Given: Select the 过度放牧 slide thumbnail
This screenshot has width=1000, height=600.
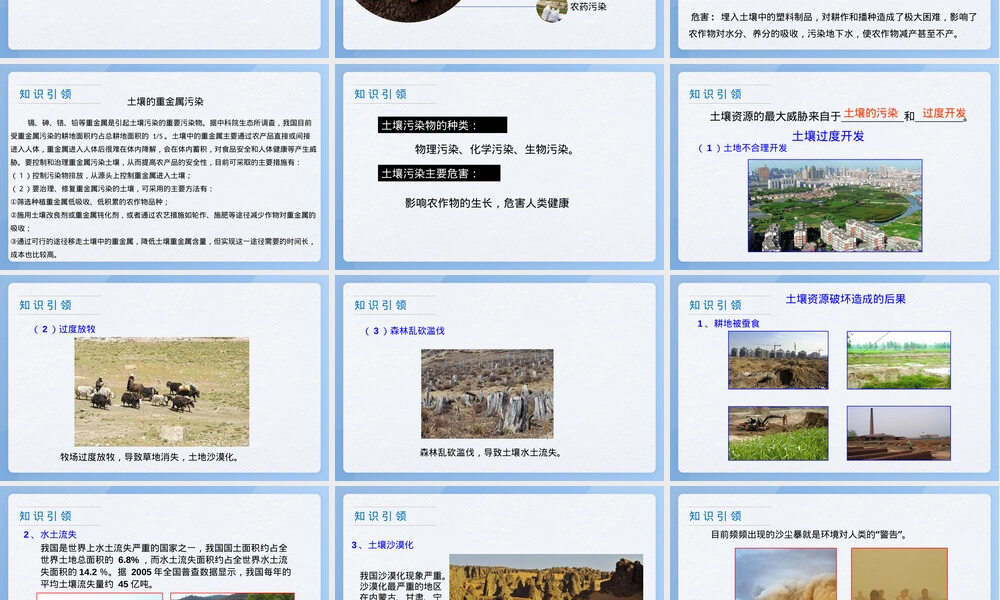Looking at the screenshot, I should [164, 377].
